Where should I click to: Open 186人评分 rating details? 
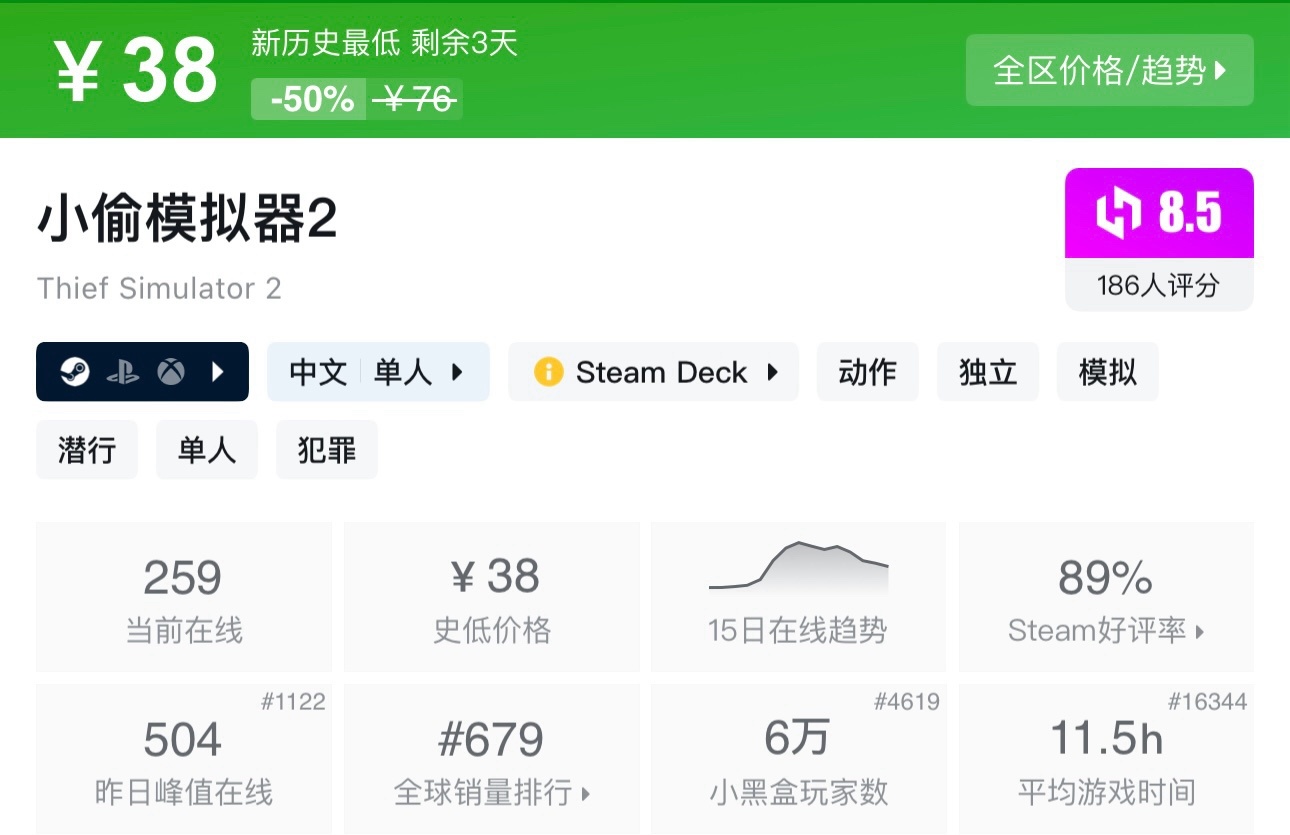pos(1158,284)
